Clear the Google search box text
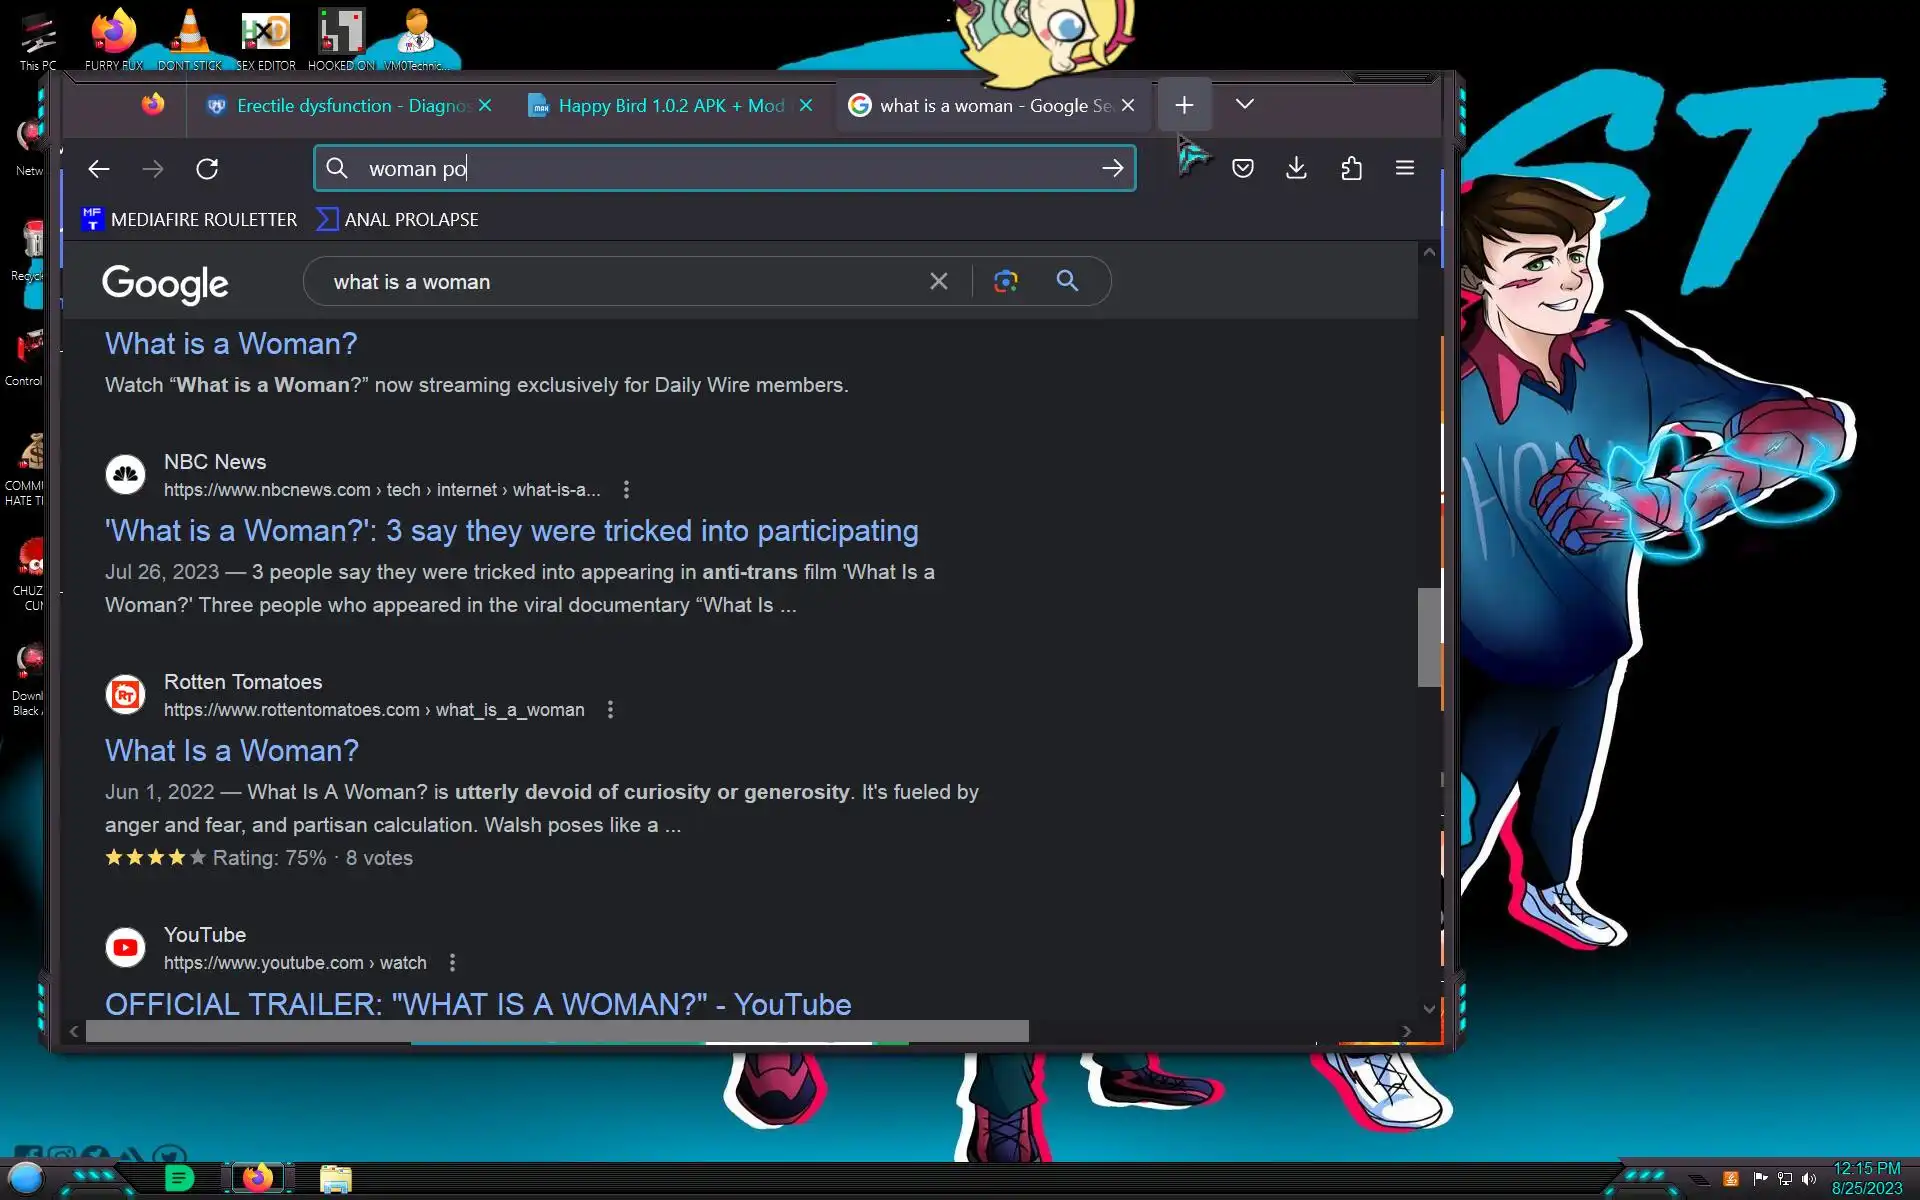 pos(938,282)
